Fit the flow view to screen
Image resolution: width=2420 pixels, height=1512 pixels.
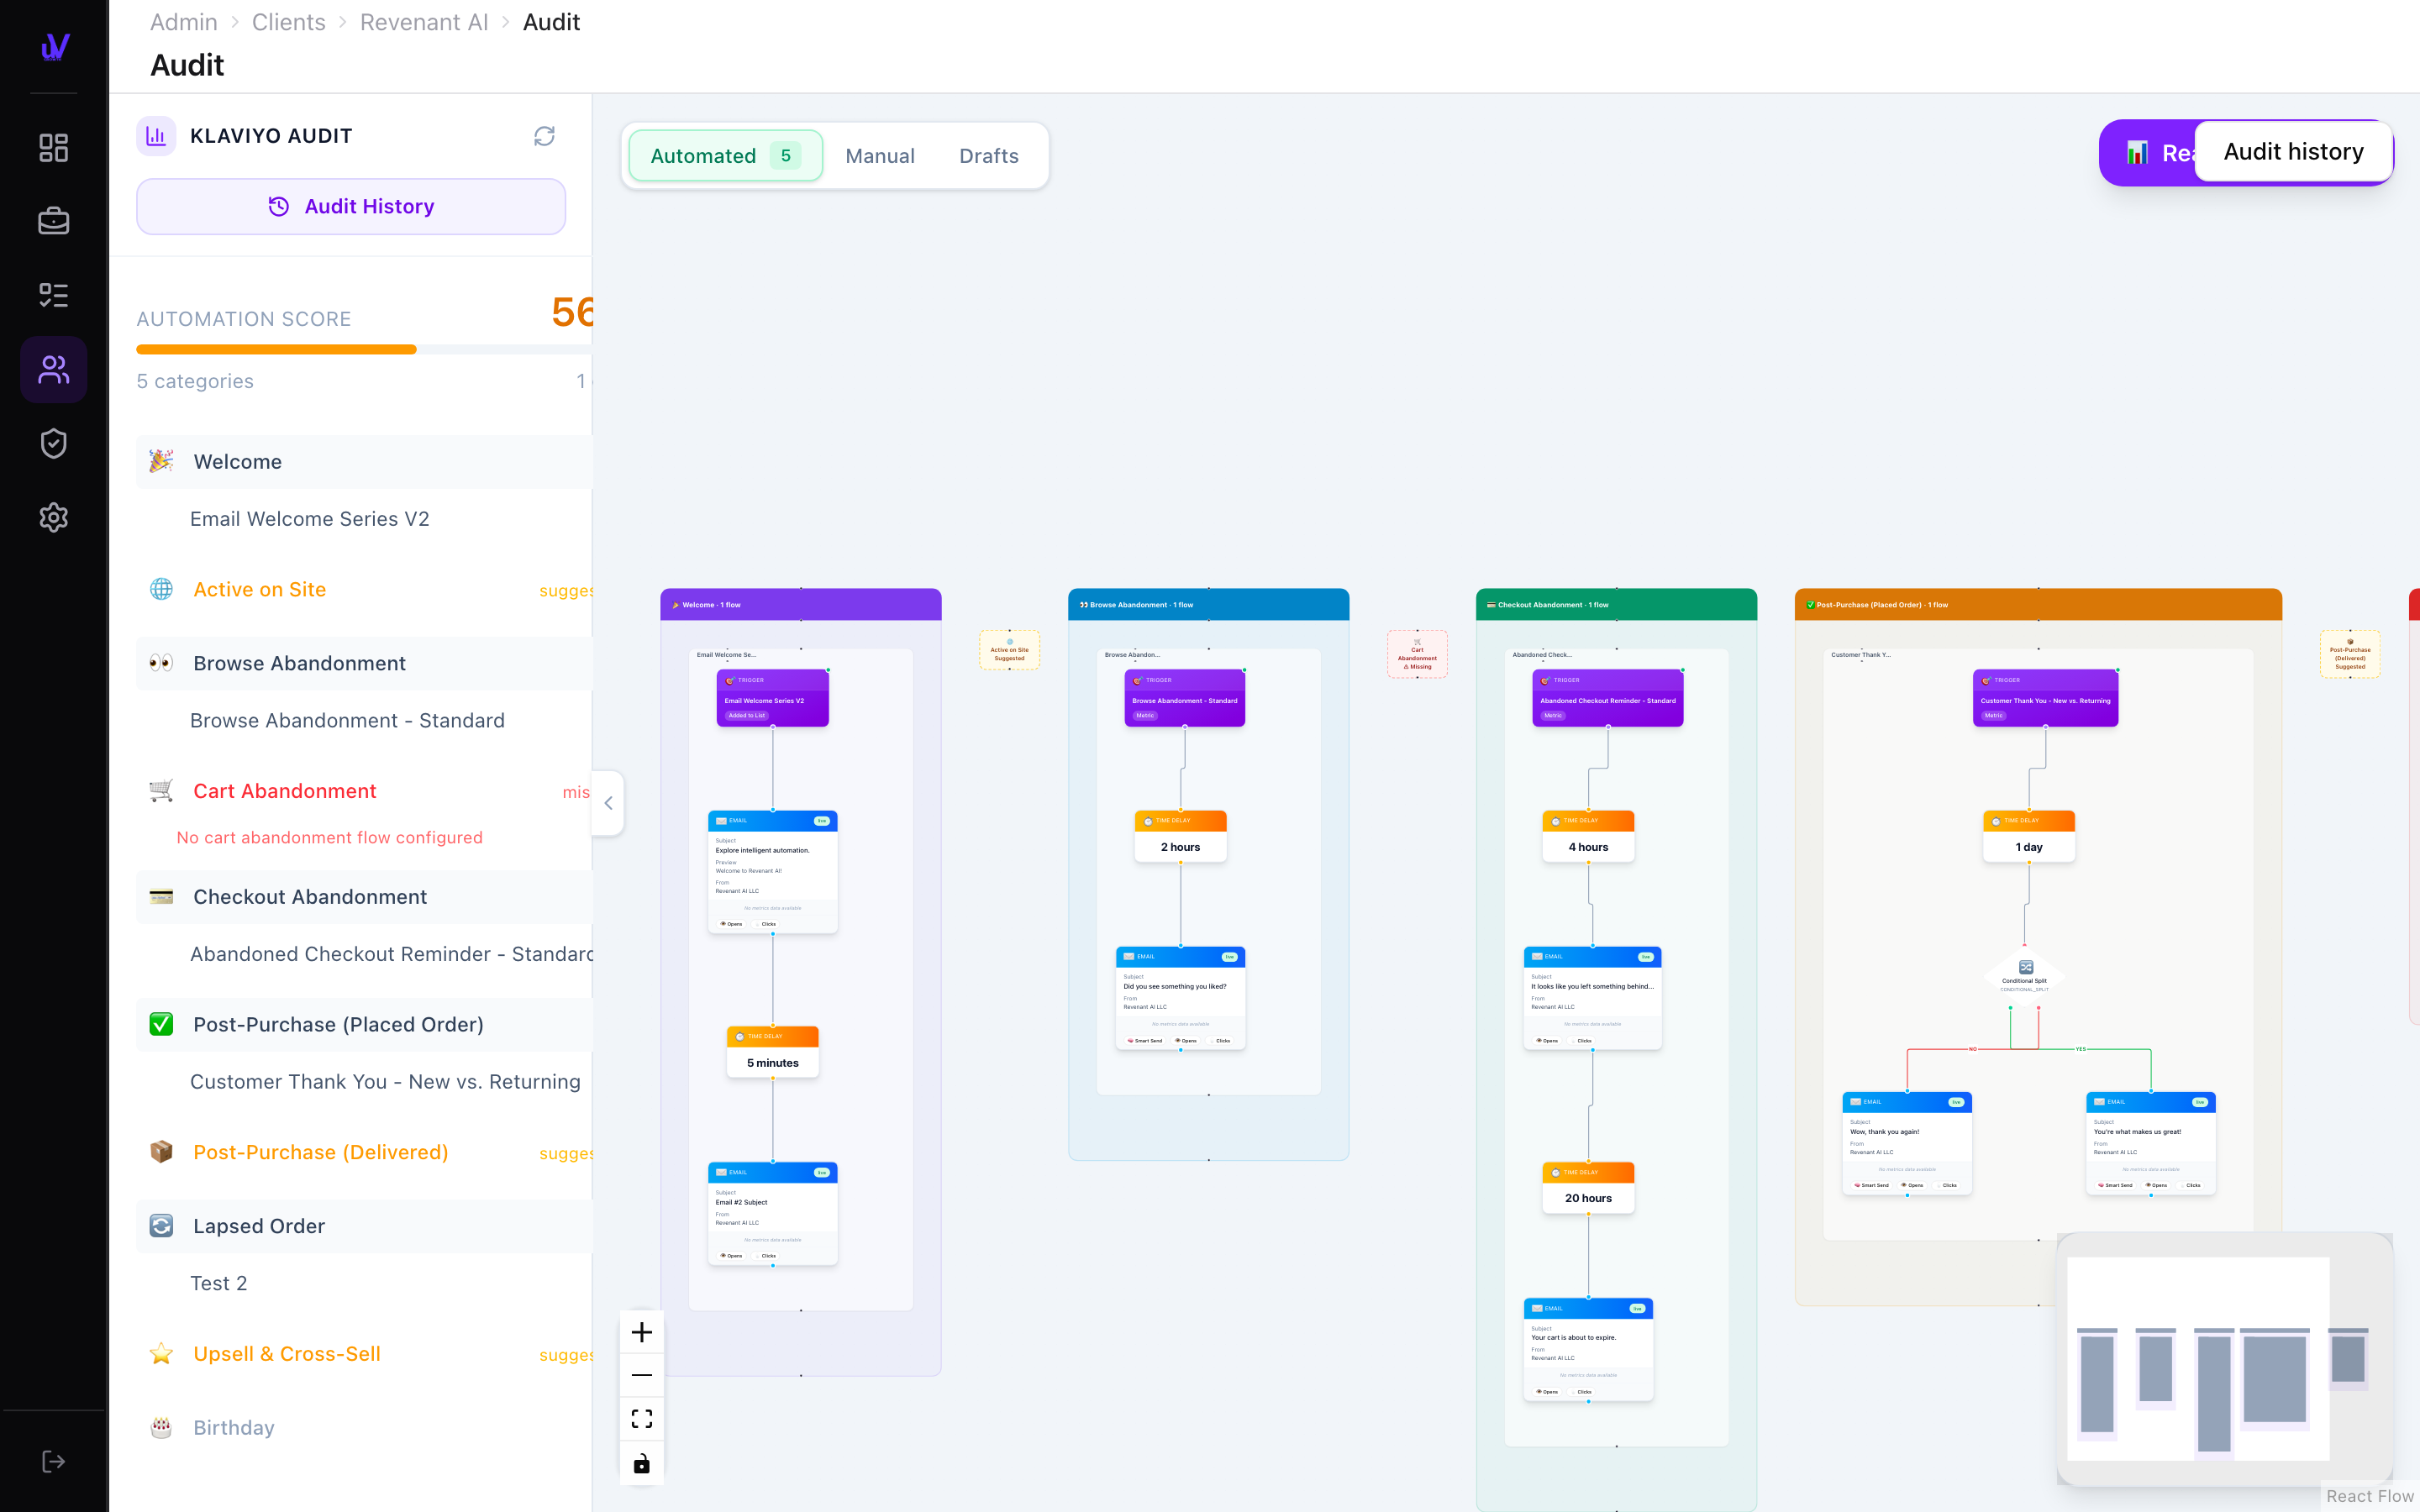point(642,1419)
